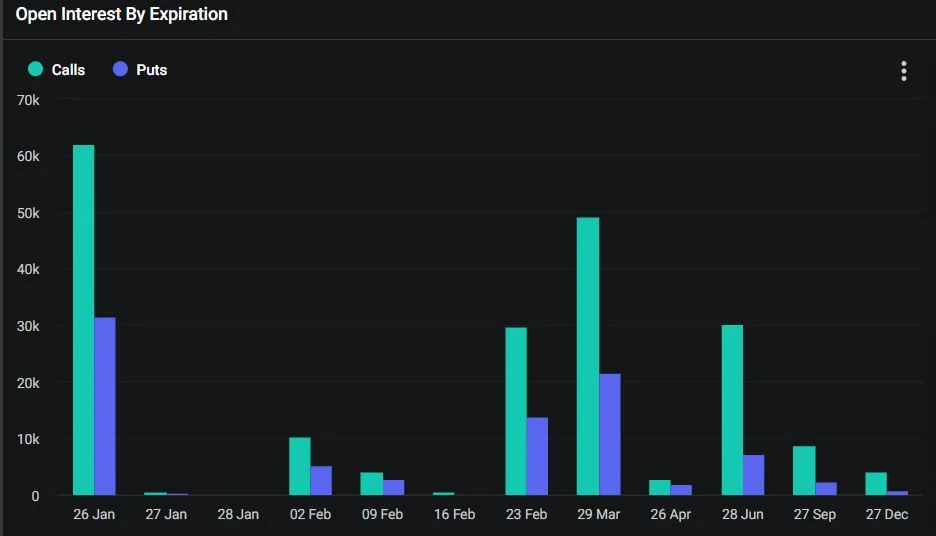
Task: Click the 28 Jun axis label
Action: [743, 515]
